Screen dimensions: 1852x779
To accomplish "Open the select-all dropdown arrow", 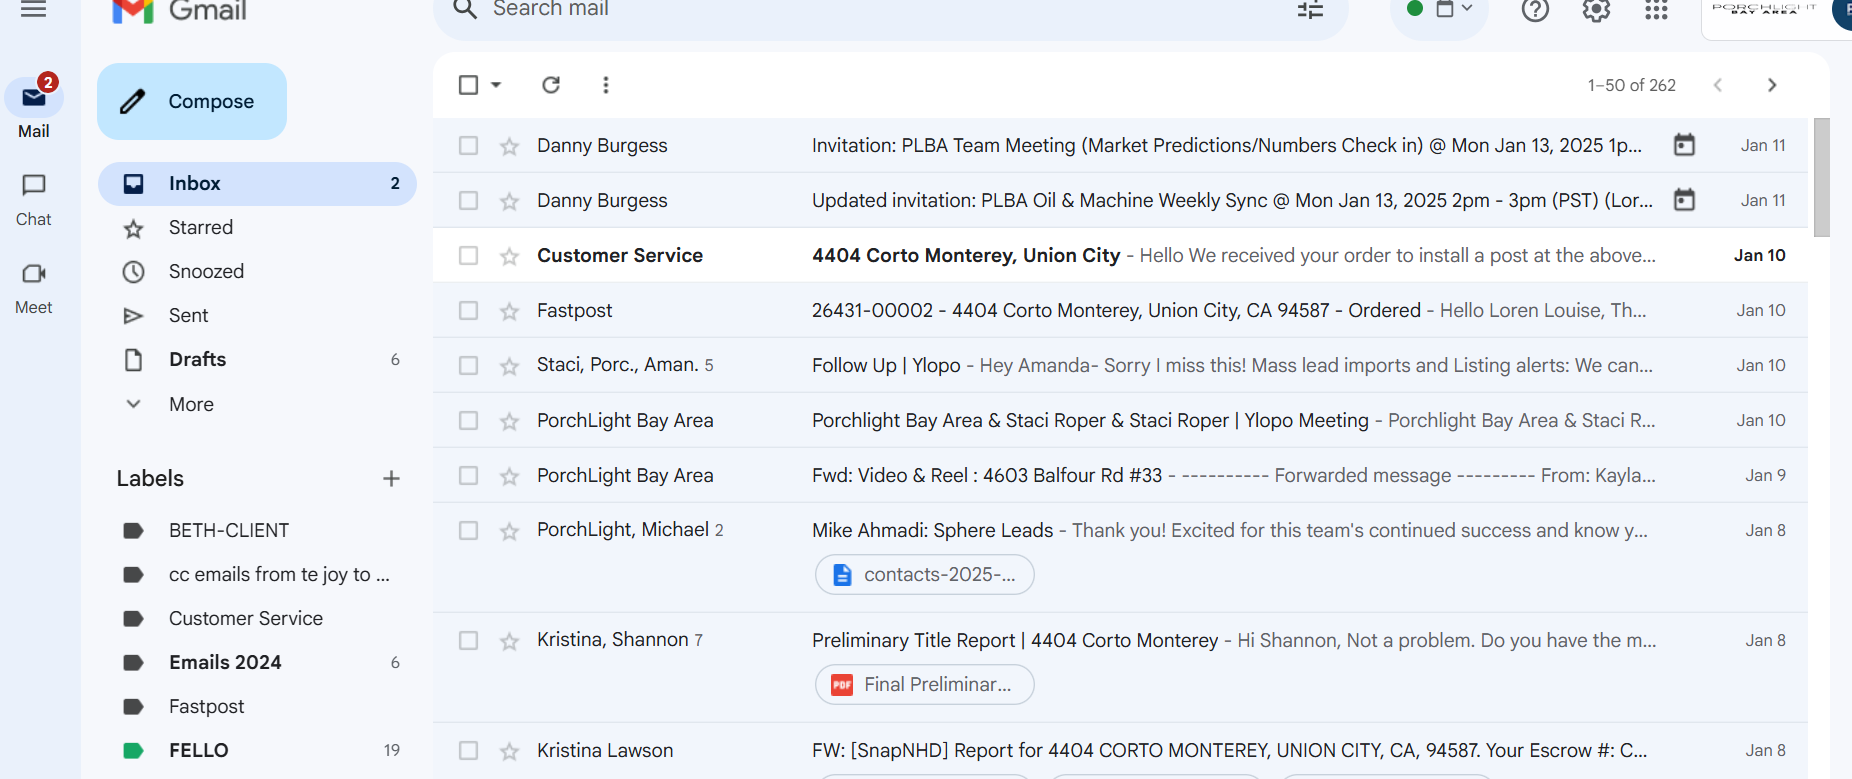I will tap(496, 85).
